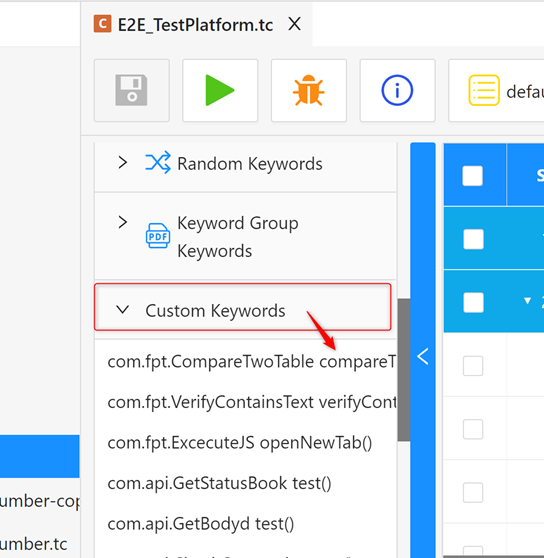
Task: Click the orange C file icon on tab
Action: [x=102, y=24]
